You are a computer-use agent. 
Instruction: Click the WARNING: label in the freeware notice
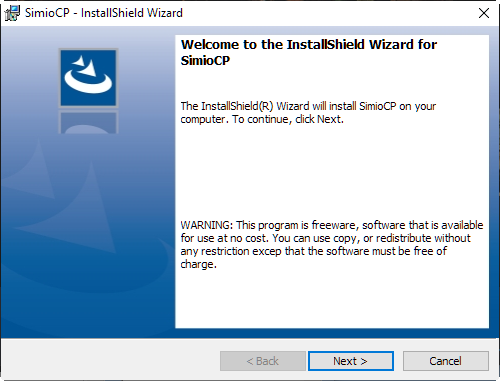pos(207,225)
